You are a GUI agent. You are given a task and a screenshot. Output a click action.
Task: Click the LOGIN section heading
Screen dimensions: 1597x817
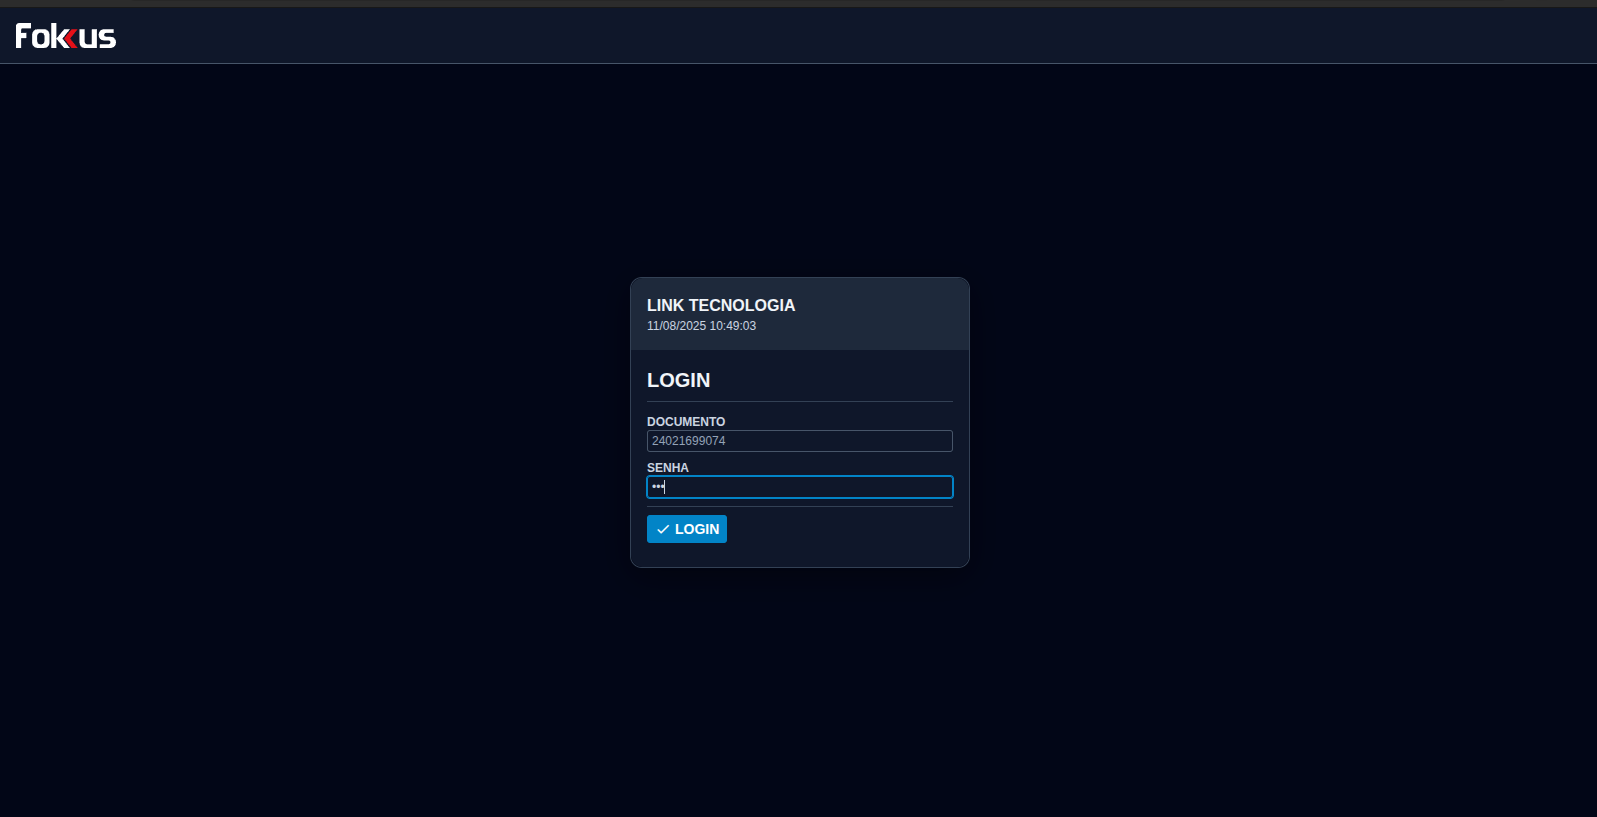tap(678, 380)
